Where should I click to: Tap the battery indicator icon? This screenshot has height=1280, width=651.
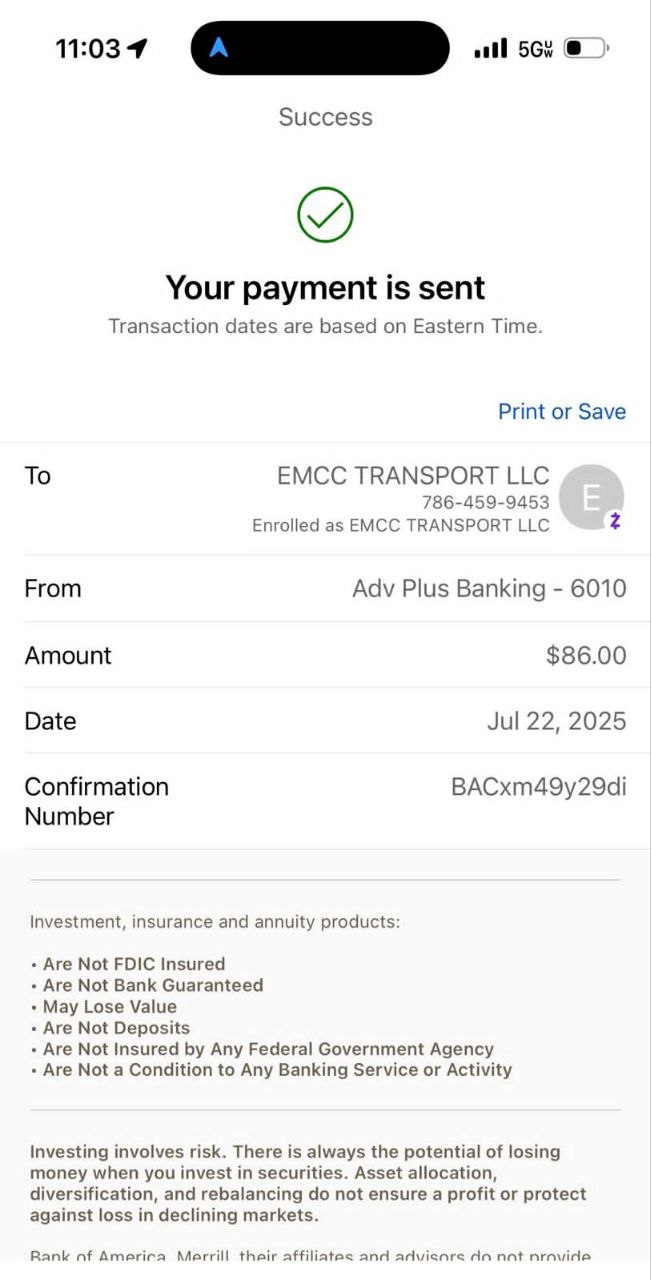point(586,48)
